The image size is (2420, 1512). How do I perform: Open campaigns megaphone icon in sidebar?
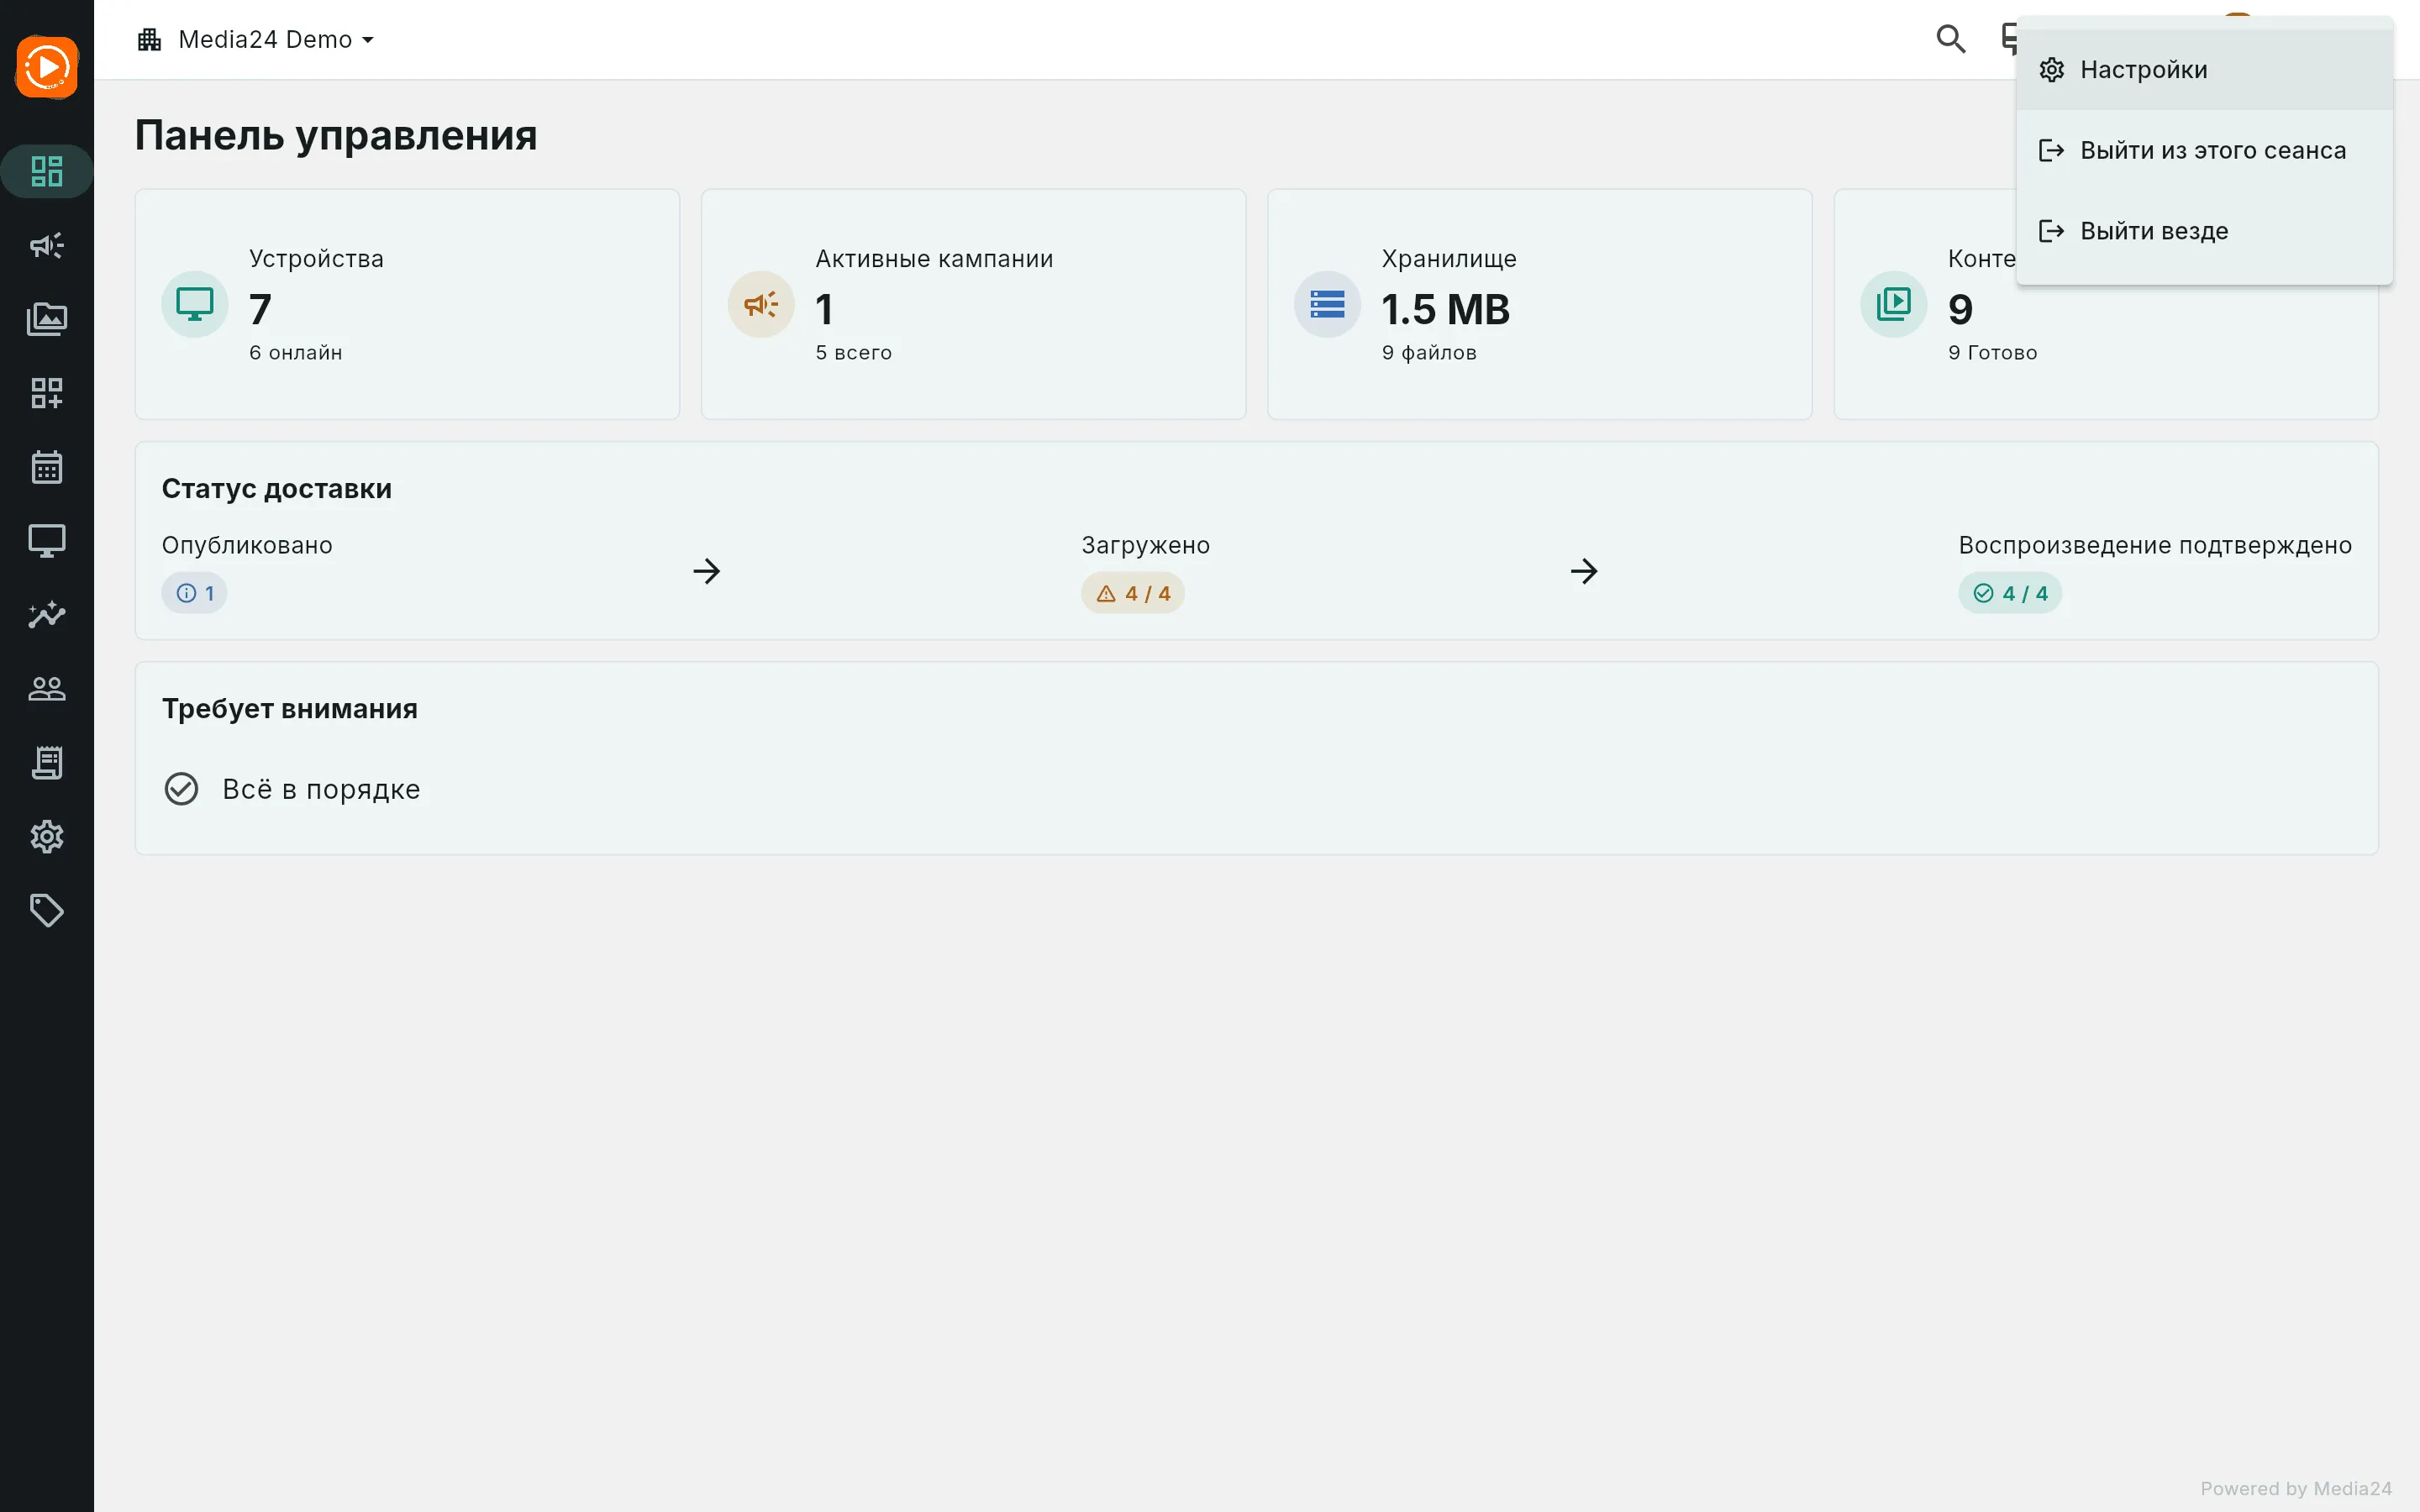coord(47,245)
